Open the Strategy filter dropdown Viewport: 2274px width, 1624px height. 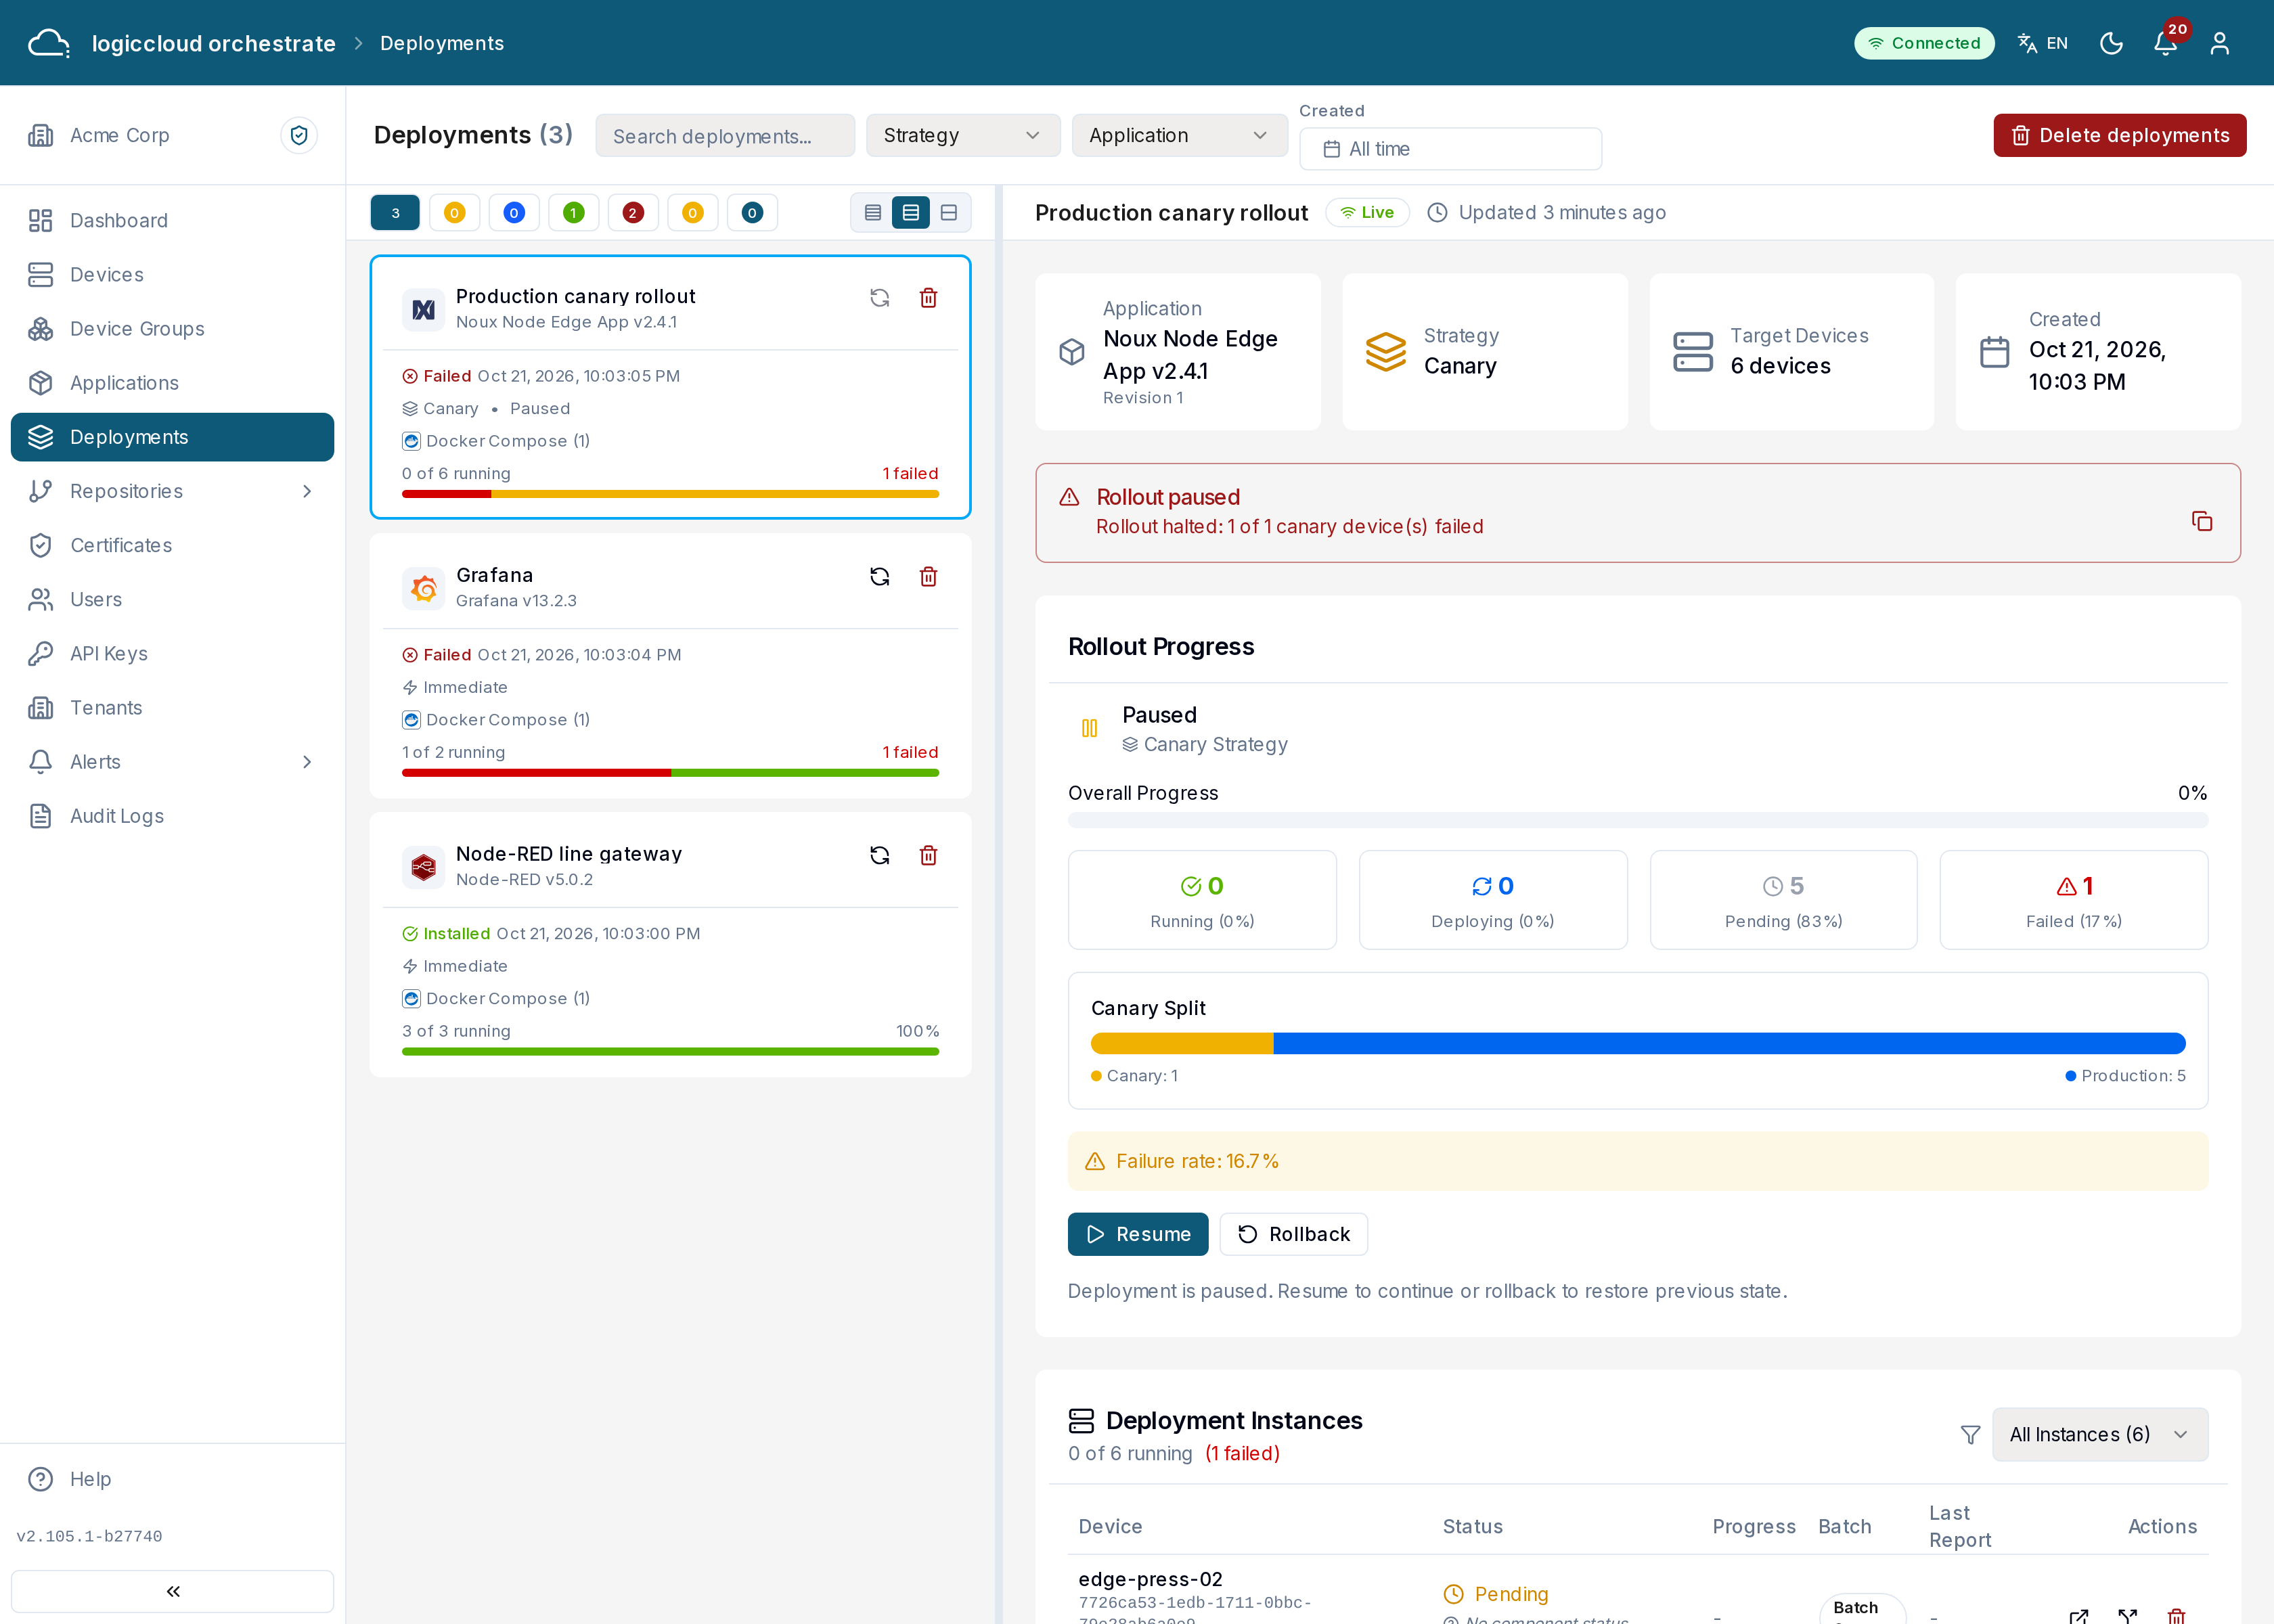tap(963, 135)
